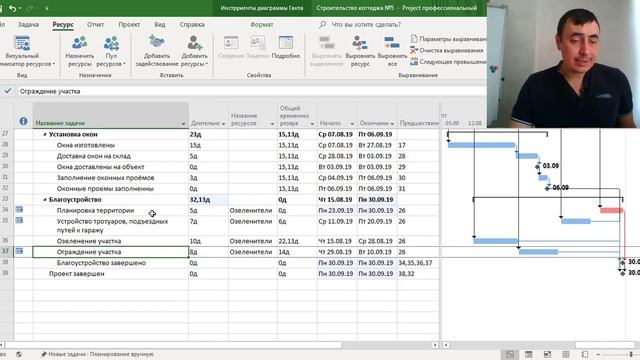Click the Undo arrow in title bar

[13, 8]
